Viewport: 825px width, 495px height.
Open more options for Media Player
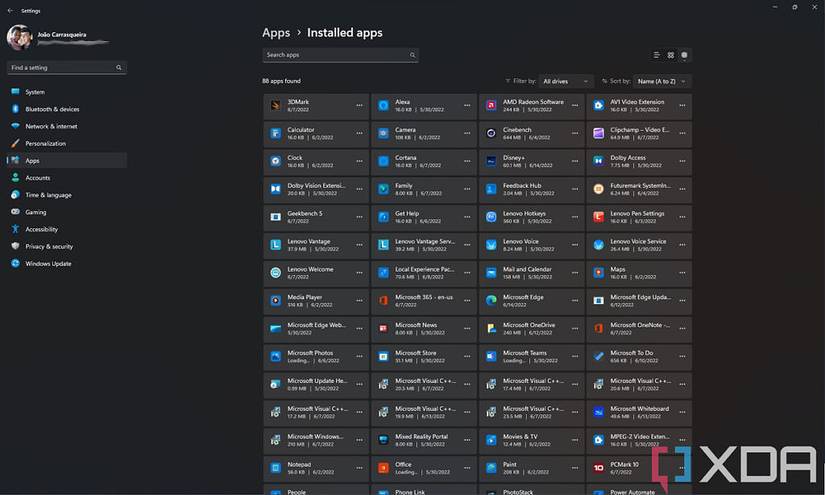coord(359,301)
